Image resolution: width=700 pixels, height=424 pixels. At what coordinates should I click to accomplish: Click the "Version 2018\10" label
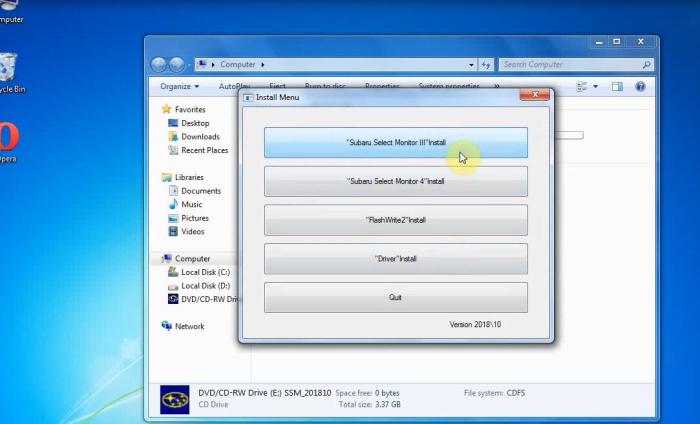coord(475,324)
